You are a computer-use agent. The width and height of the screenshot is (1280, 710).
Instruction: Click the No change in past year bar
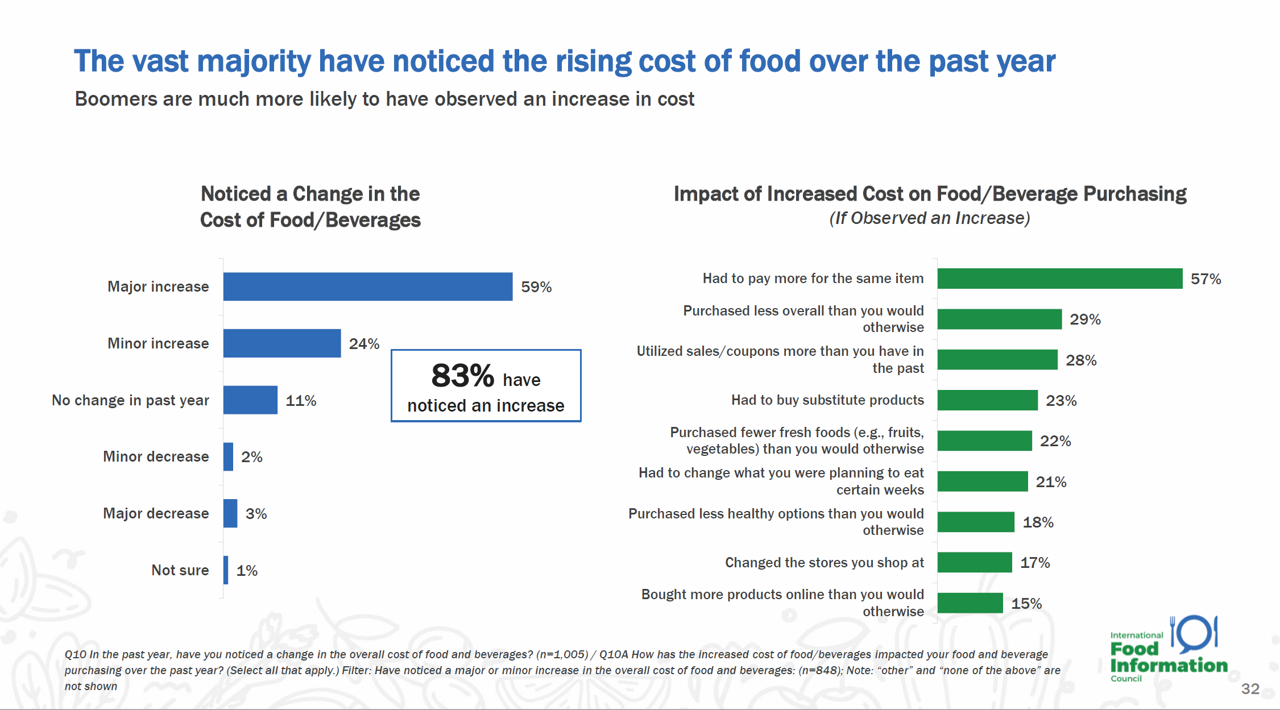[x=250, y=400]
